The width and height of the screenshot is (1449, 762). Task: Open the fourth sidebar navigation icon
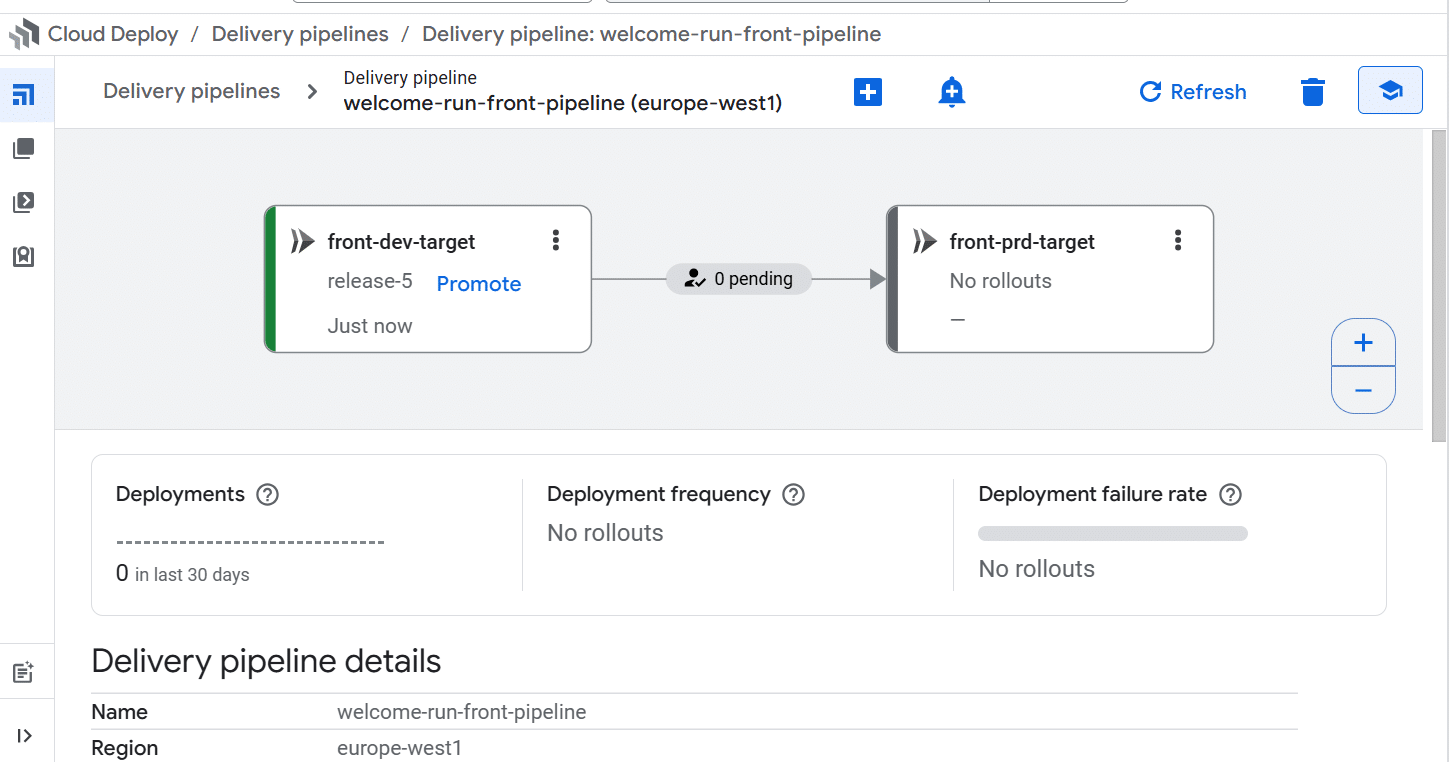click(24, 257)
